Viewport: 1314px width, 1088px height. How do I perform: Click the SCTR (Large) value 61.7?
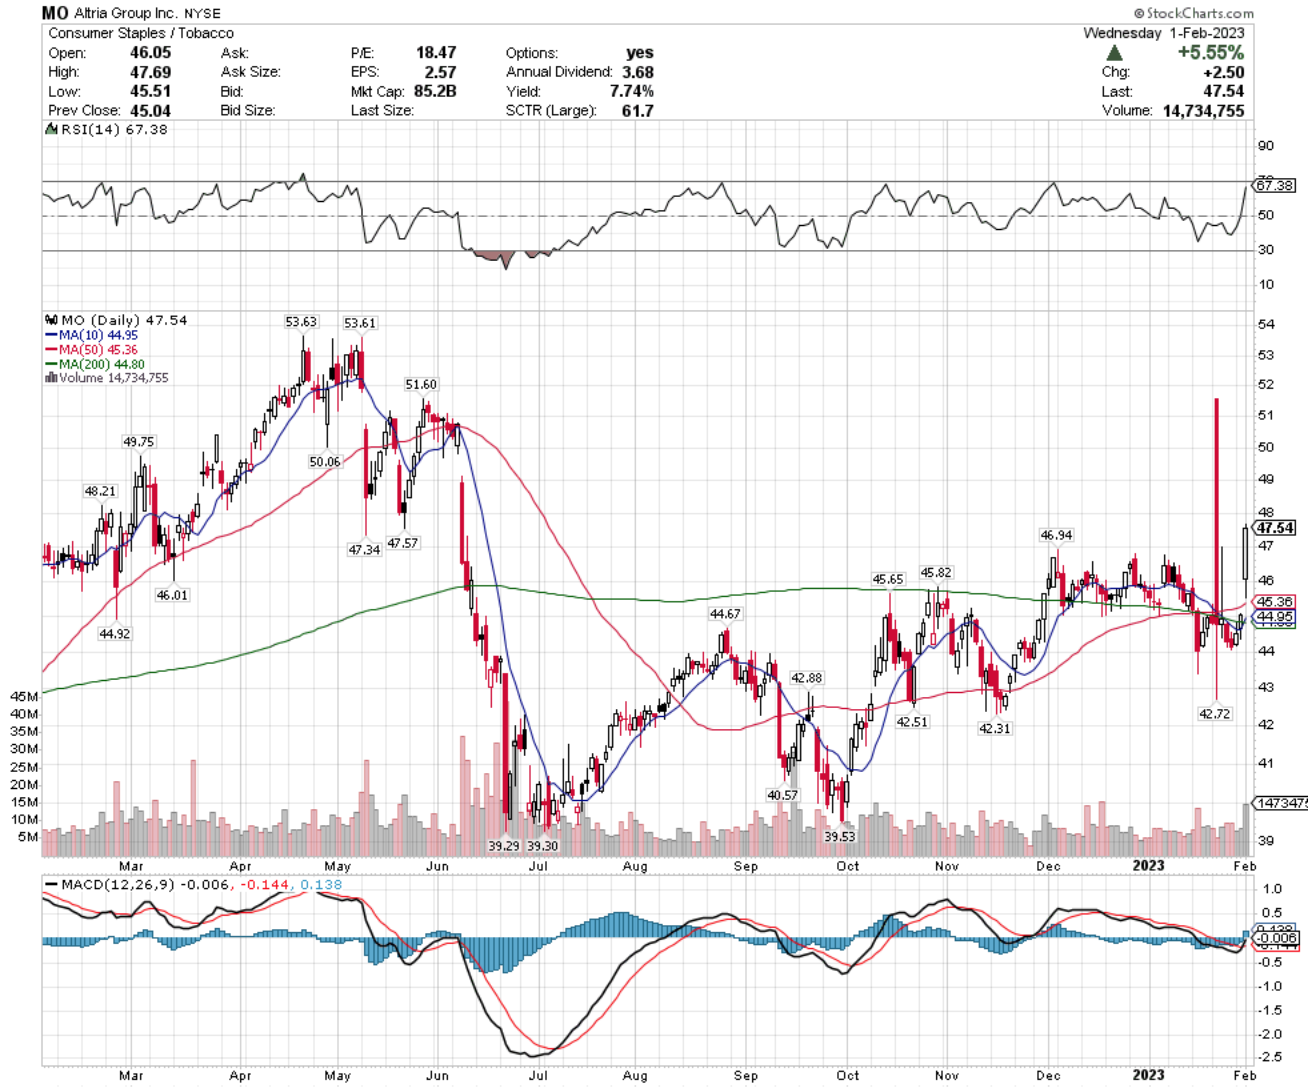tap(638, 110)
